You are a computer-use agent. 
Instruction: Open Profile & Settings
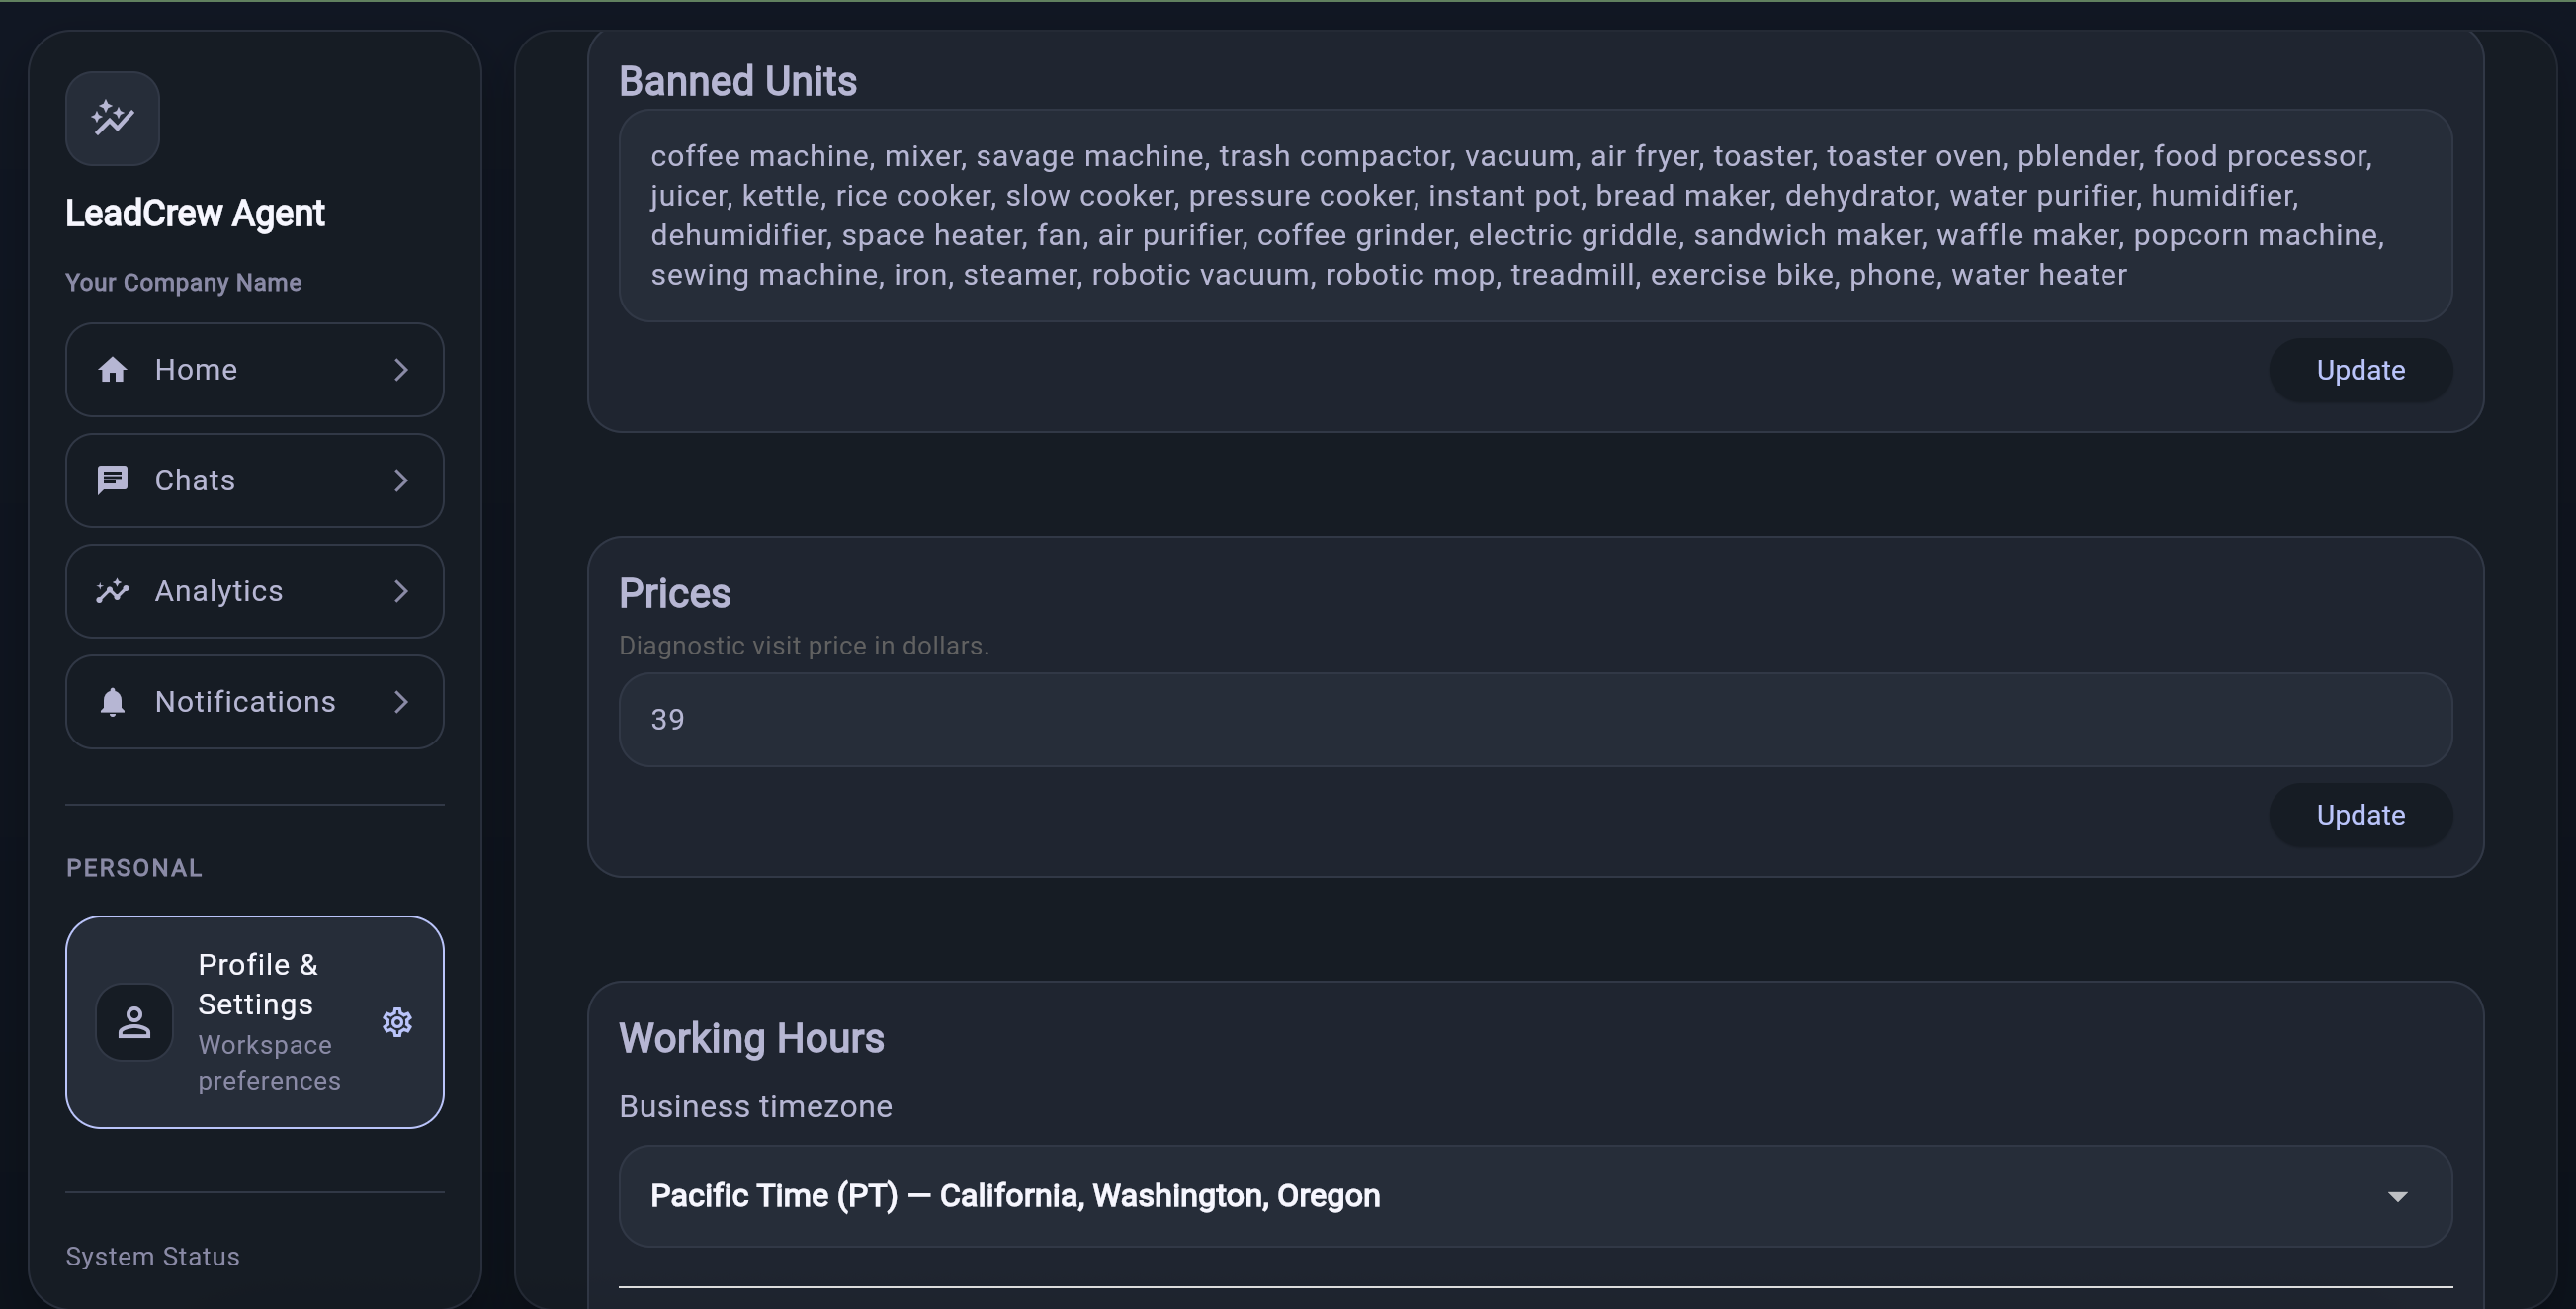[x=255, y=1021]
